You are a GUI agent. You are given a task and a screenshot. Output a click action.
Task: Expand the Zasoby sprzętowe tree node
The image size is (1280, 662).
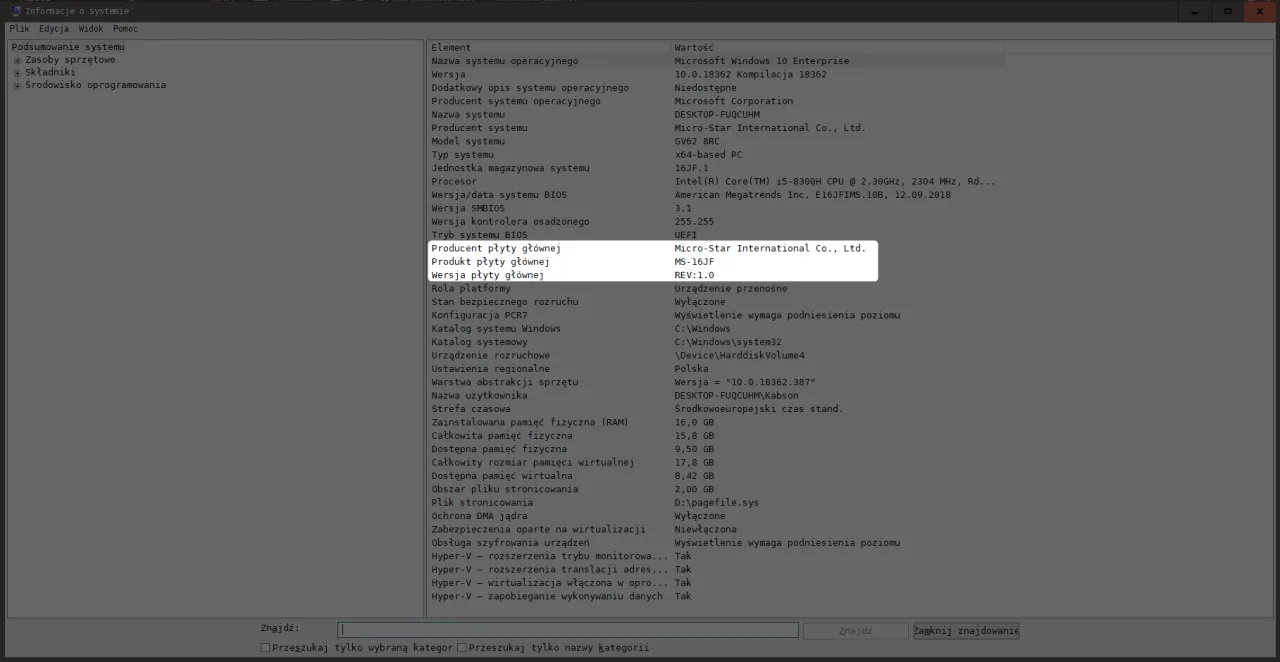17,59
